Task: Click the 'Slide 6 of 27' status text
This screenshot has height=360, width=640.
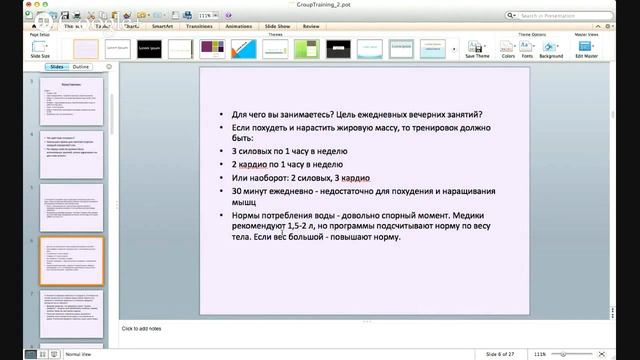Action: click(500, 354)
